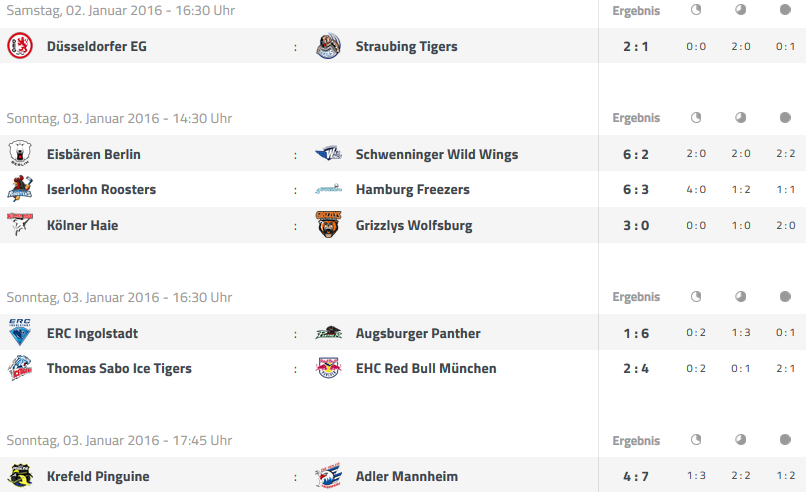
Task: Open the Thomas Sabo Ice Tigers team link
Action: 119,369
